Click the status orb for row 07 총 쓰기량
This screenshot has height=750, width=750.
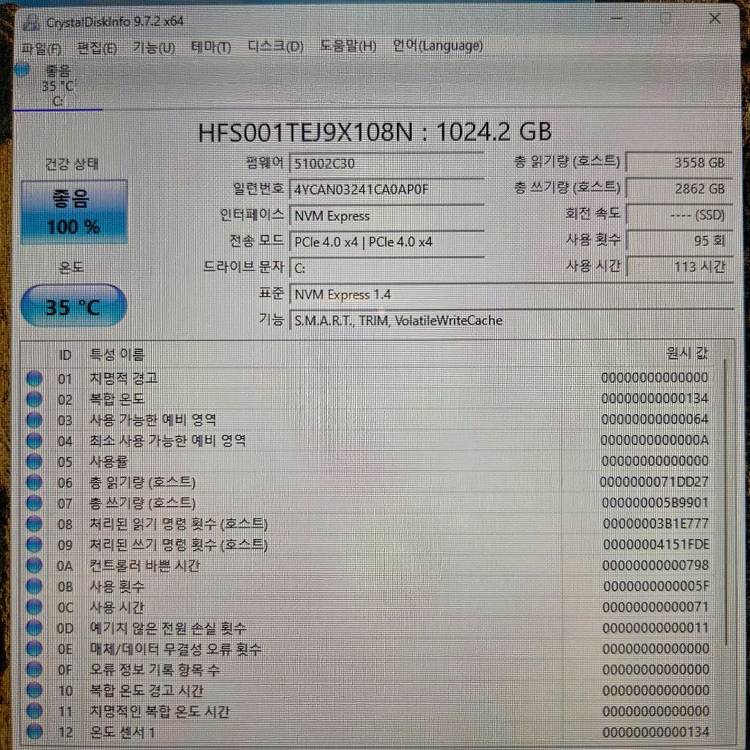click(x=34, y=504)
